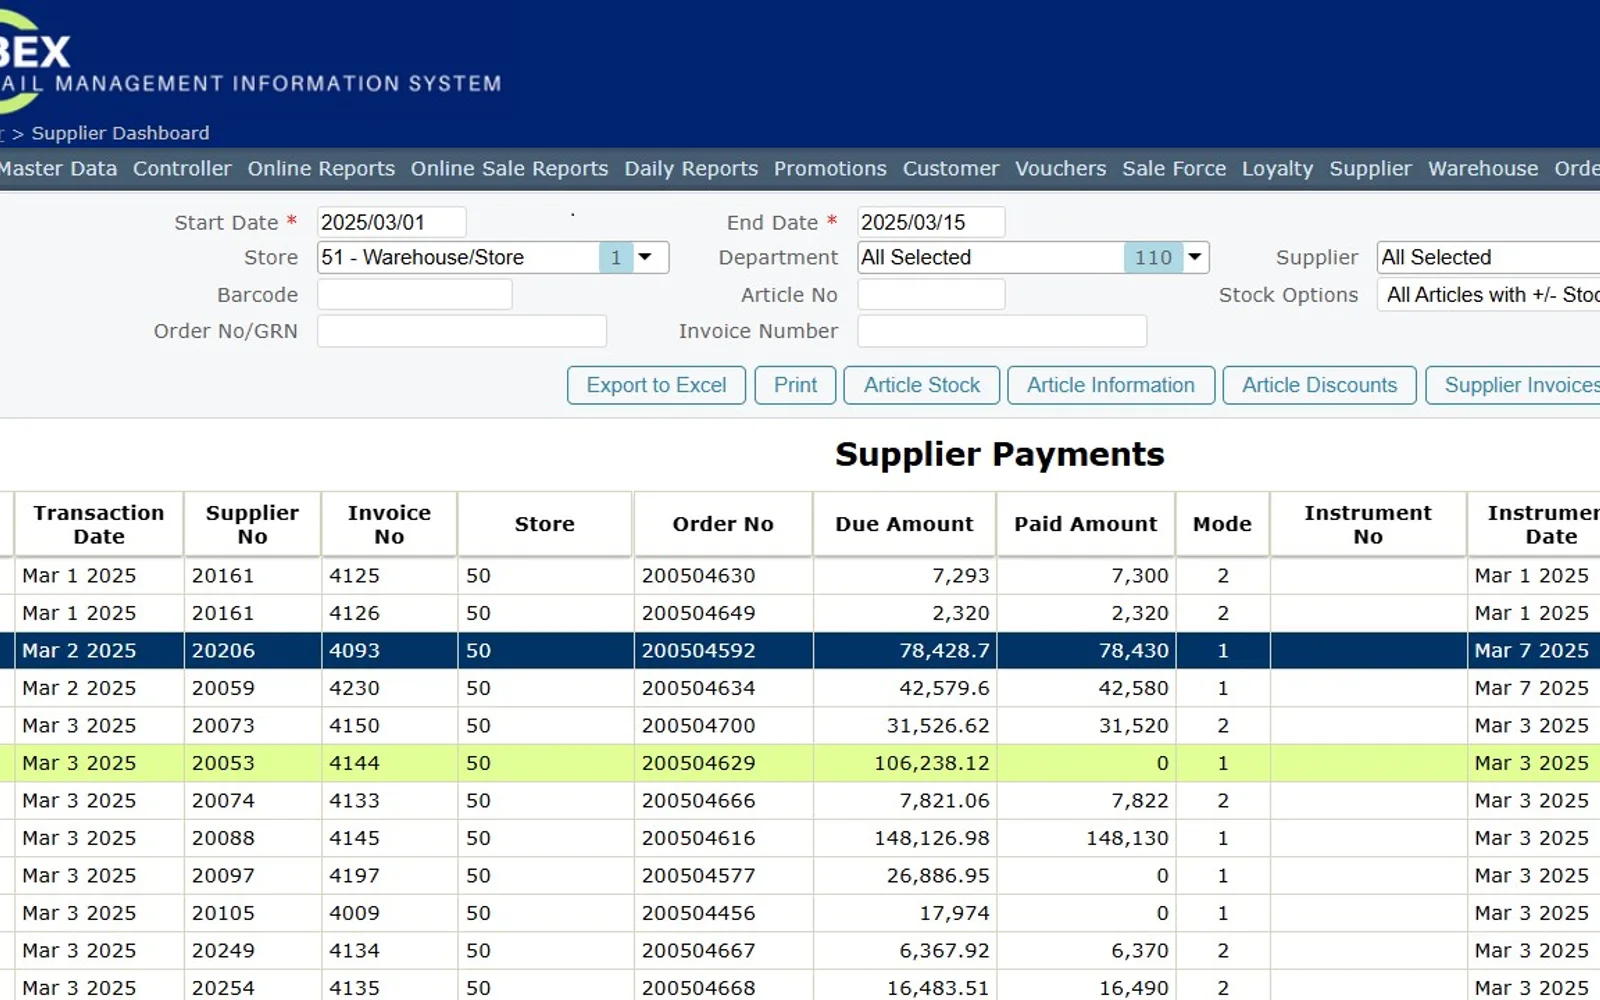Sort by Store column header
Image resolution: width=1600 pixels, height=1000 pixels.
[x=545, y=524]
